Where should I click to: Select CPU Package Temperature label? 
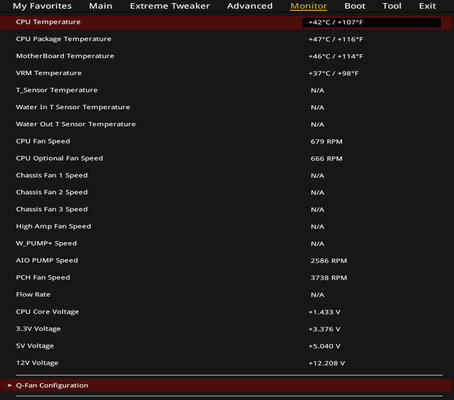pyautogui.click(x=64, y=39)
